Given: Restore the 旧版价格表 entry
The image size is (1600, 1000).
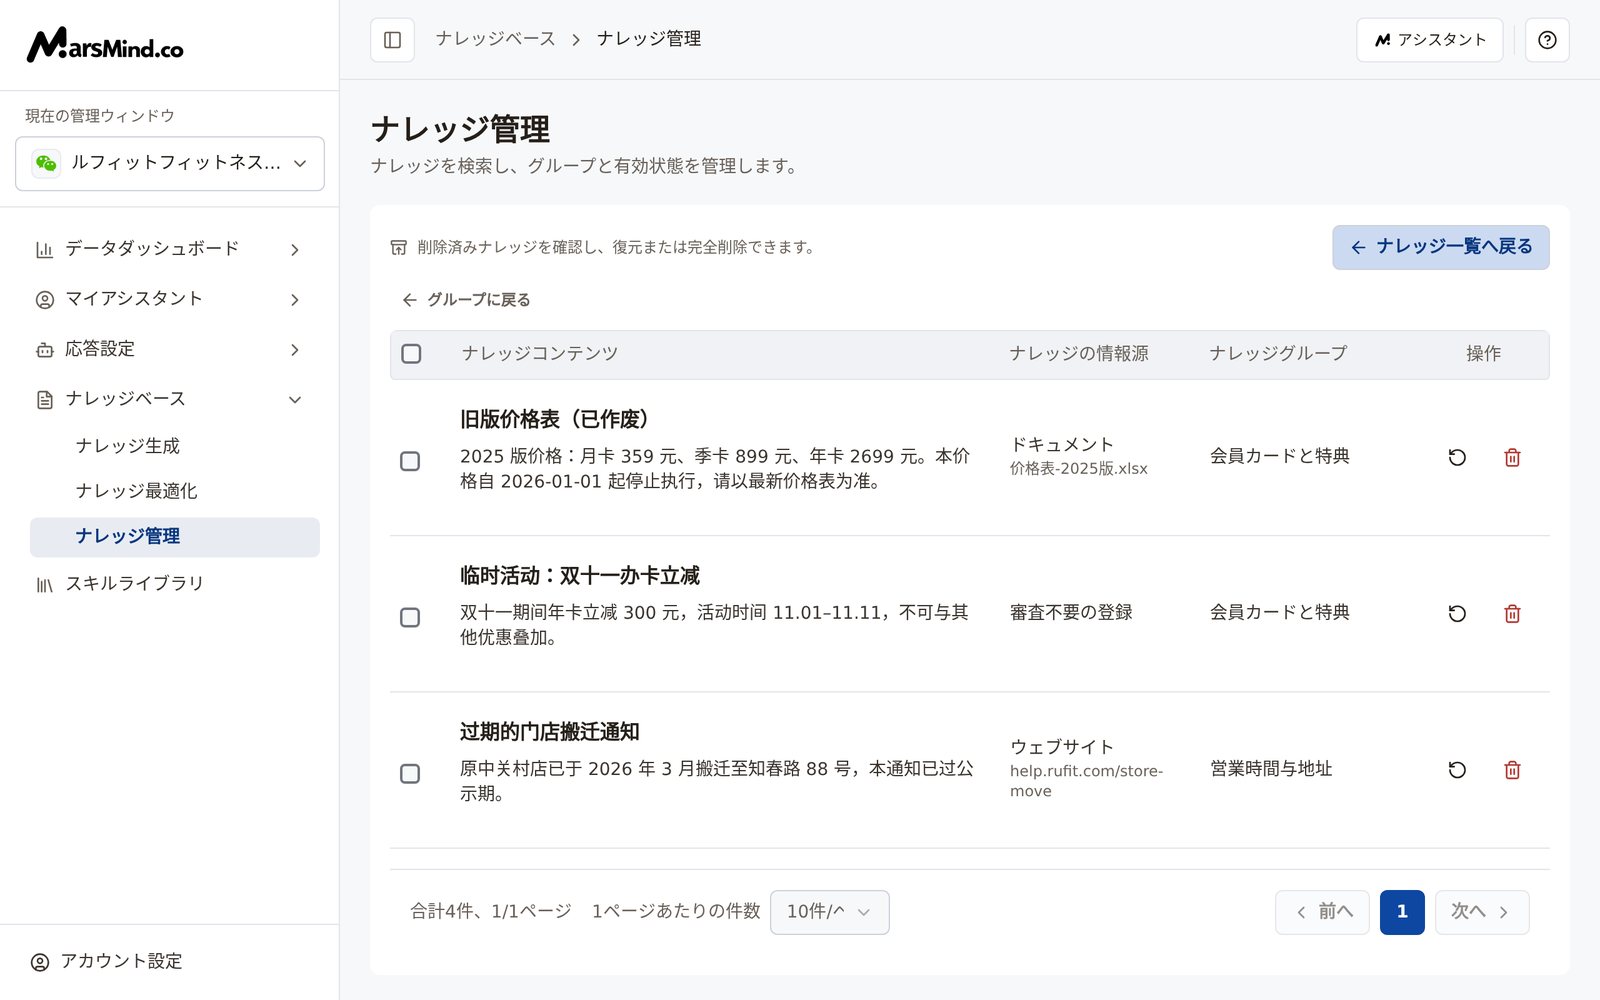Looking at the screenshot, I should tap(1457, 457).
